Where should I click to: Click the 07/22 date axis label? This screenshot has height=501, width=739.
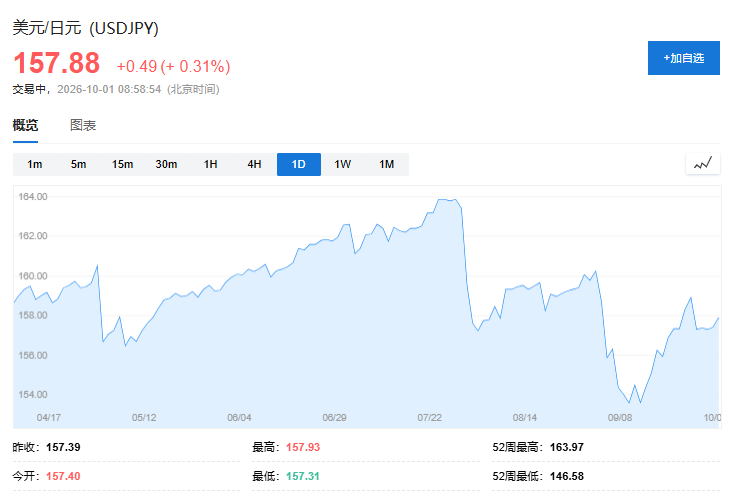430,418
